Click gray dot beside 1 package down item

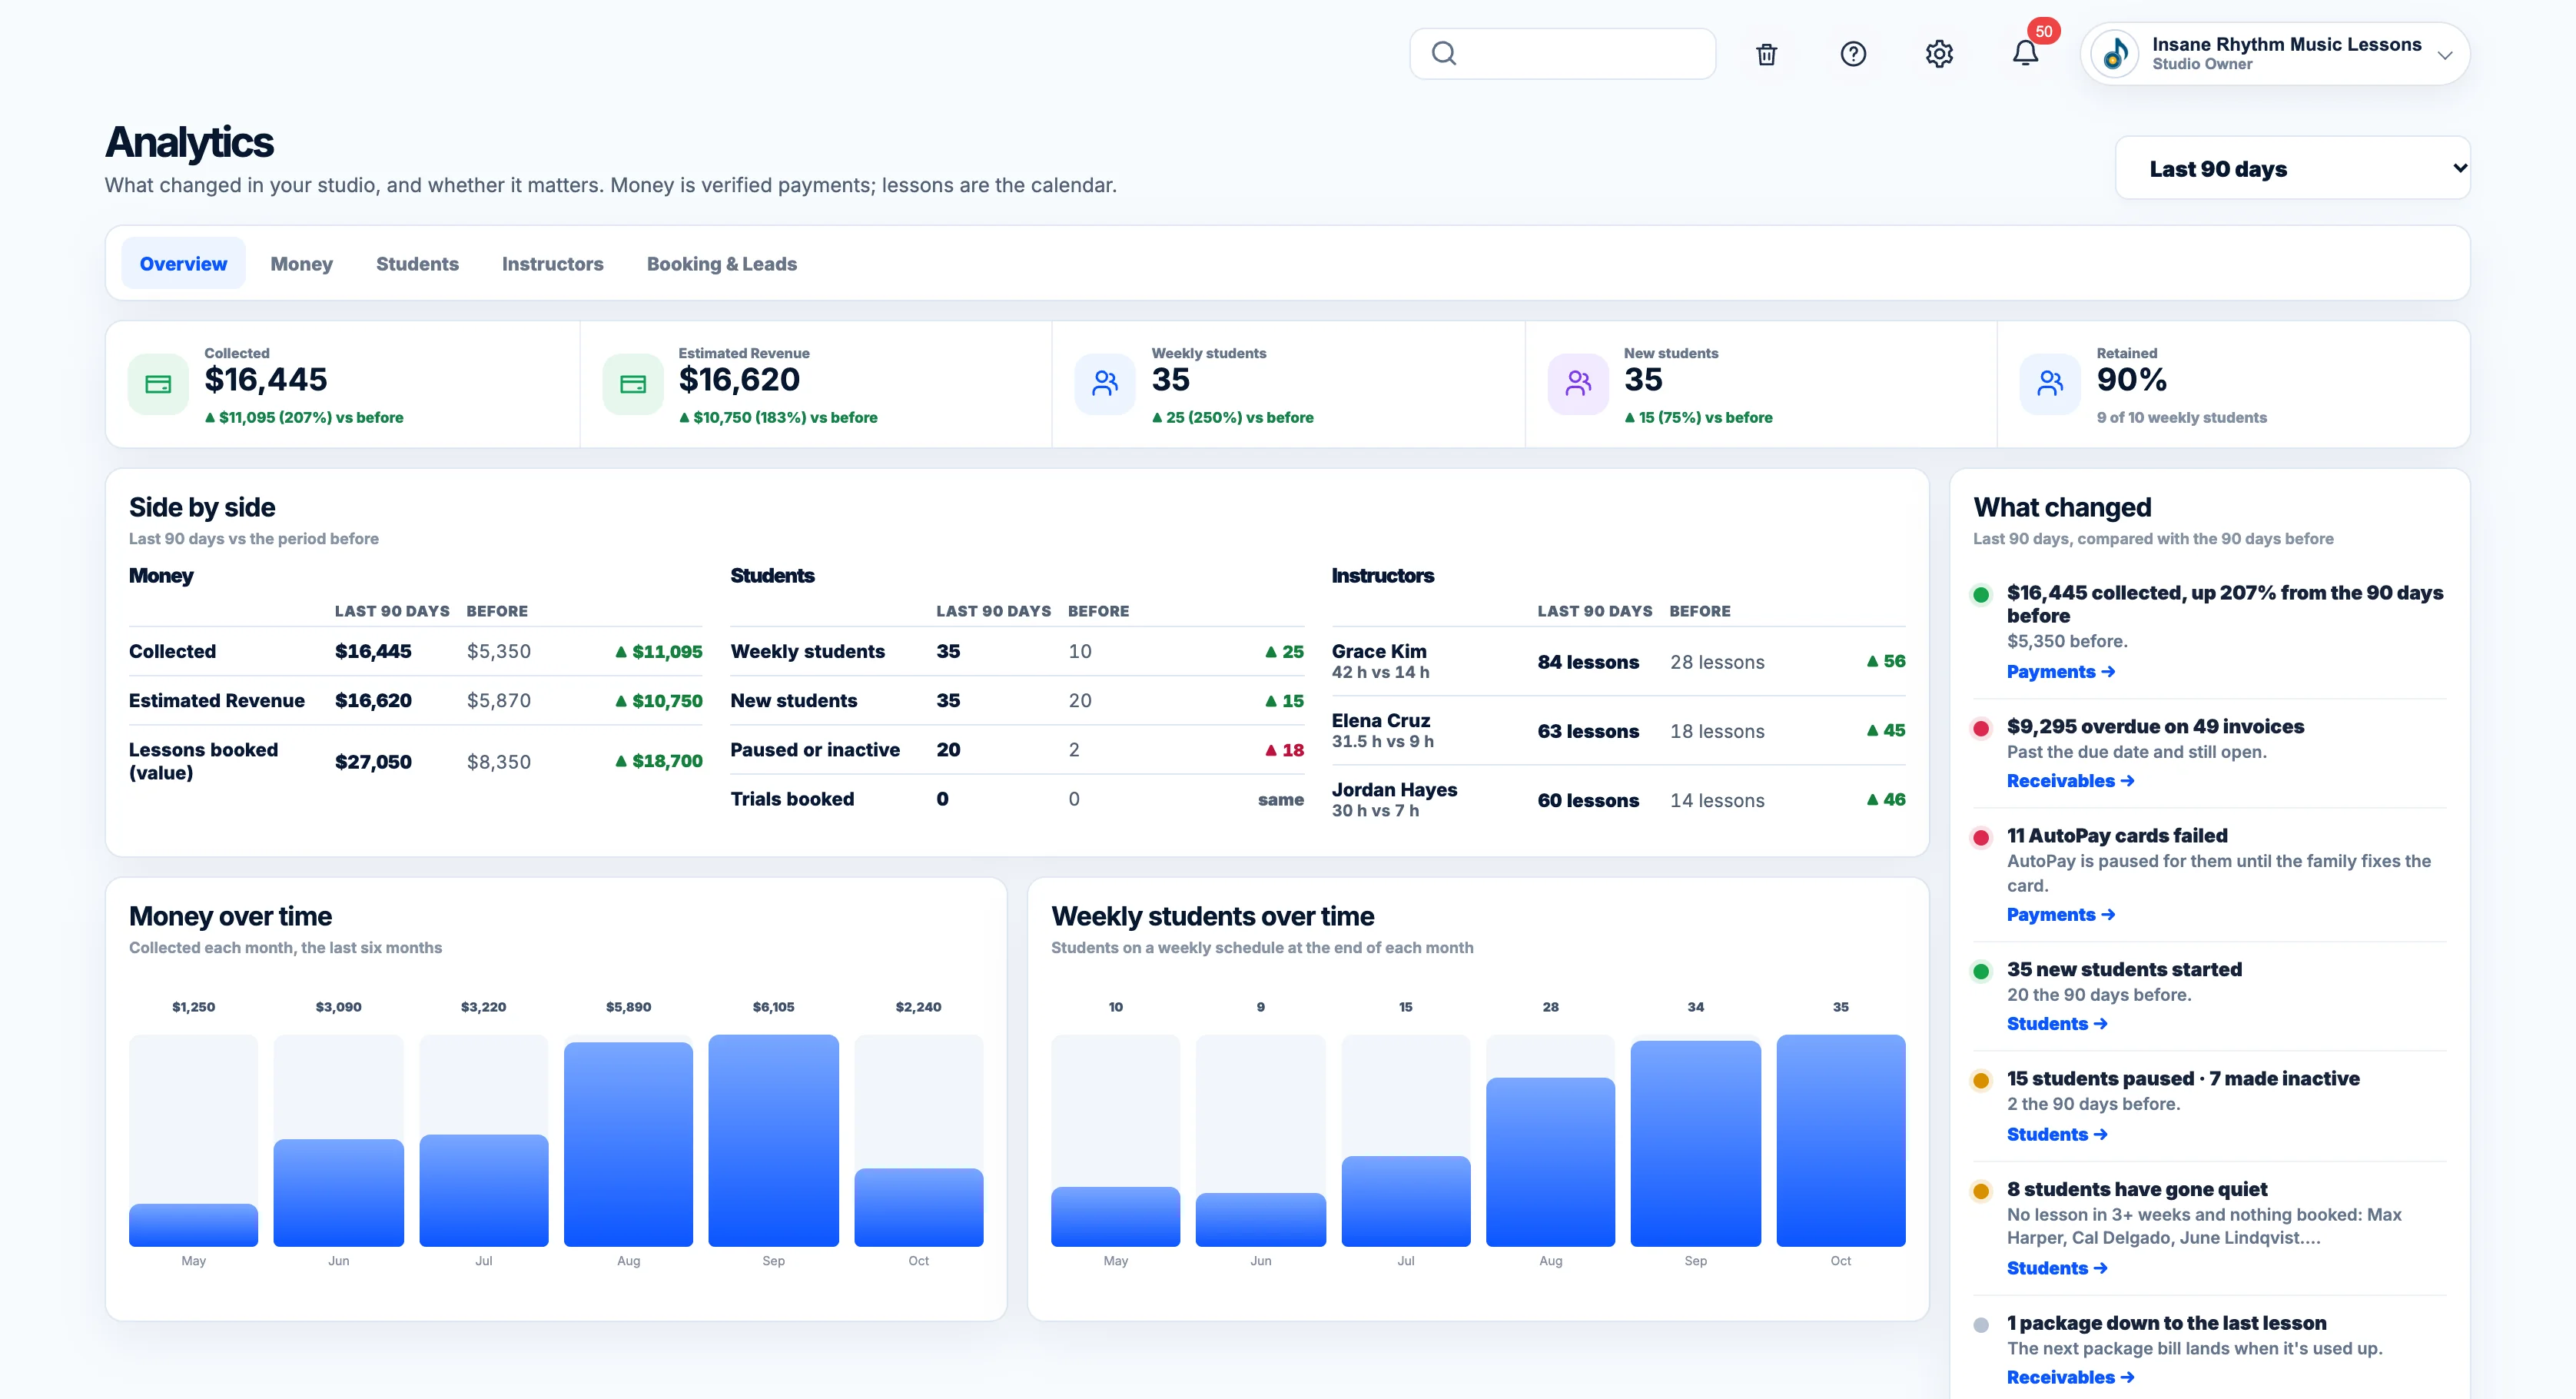click(1980, 1326)
